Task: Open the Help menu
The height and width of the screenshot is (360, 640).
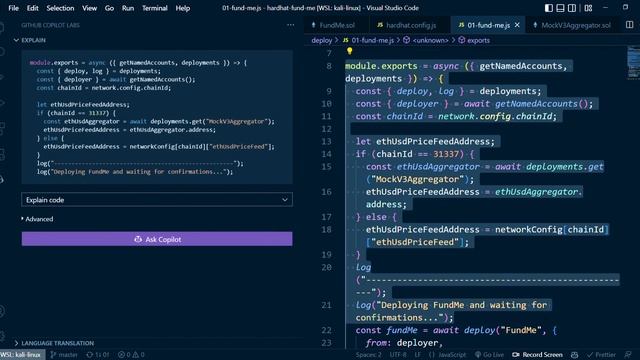Action: click(x=182, y=8)
